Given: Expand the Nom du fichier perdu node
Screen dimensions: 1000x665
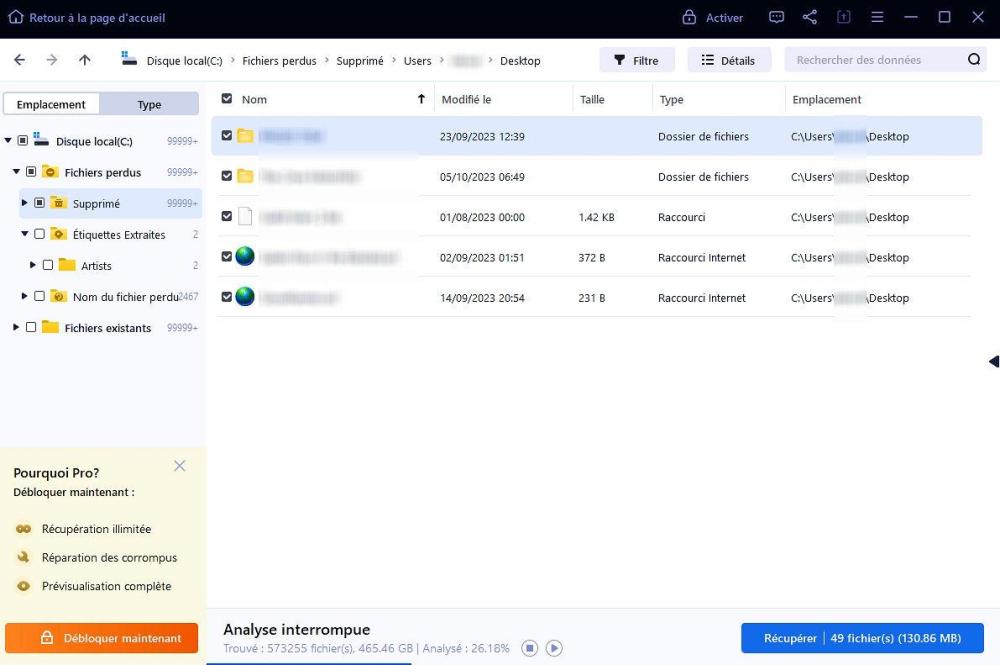Looking at the screenshot, I should point(24,296).
